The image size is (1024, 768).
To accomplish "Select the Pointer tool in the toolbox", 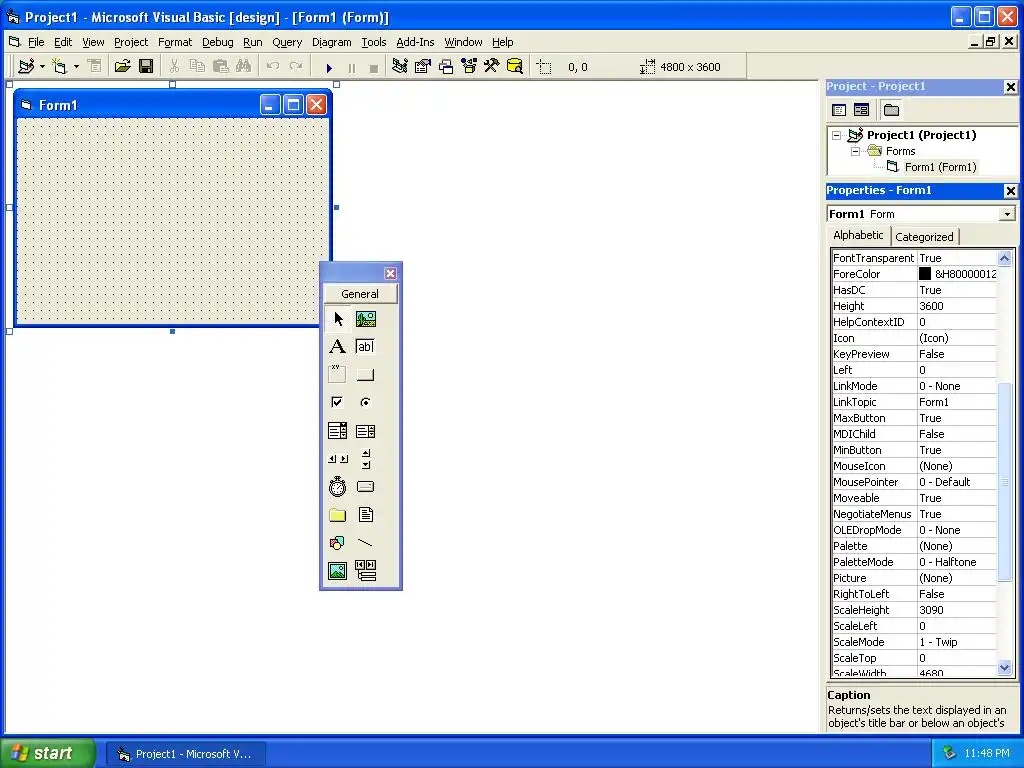I will coord(338,319).
